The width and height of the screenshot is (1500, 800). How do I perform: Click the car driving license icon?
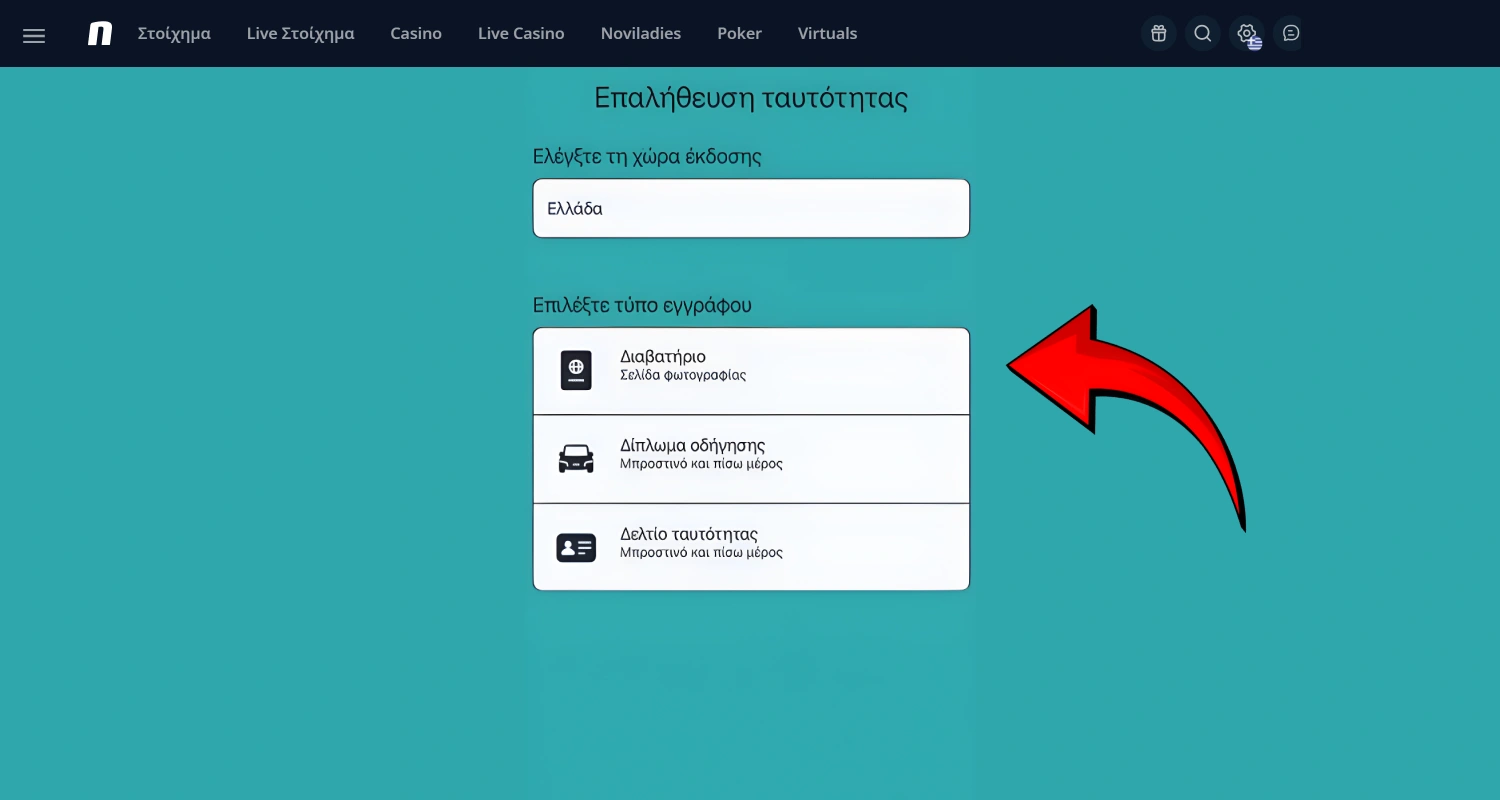point(576,458)
